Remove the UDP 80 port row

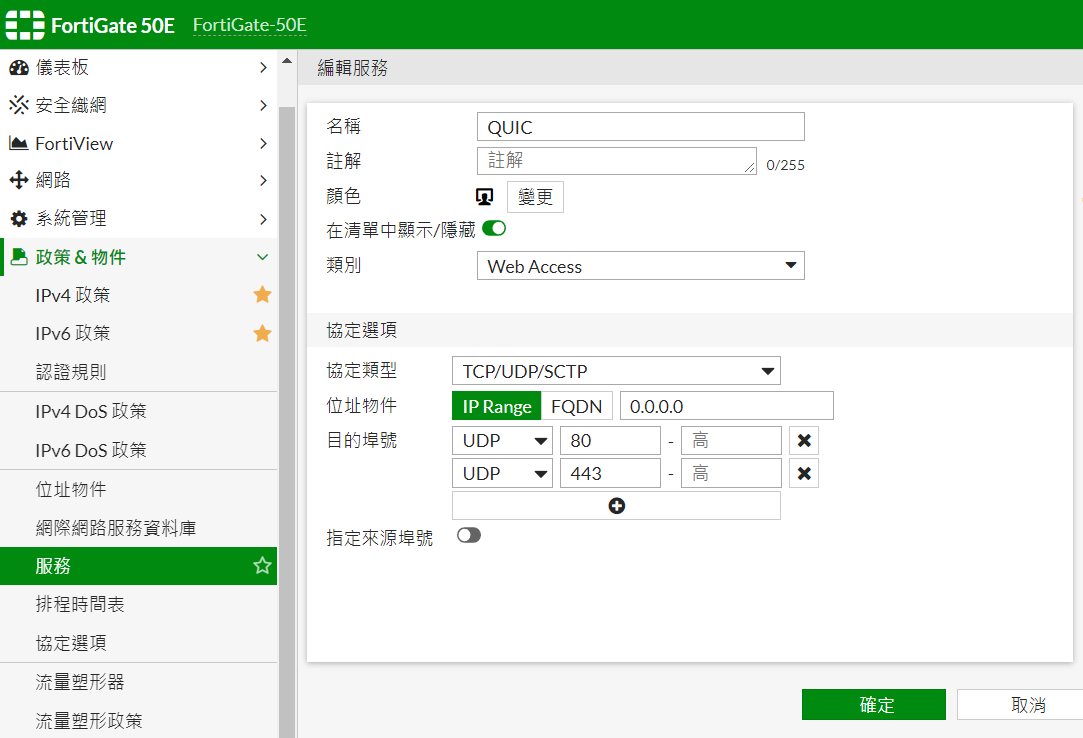click(803, 441)
